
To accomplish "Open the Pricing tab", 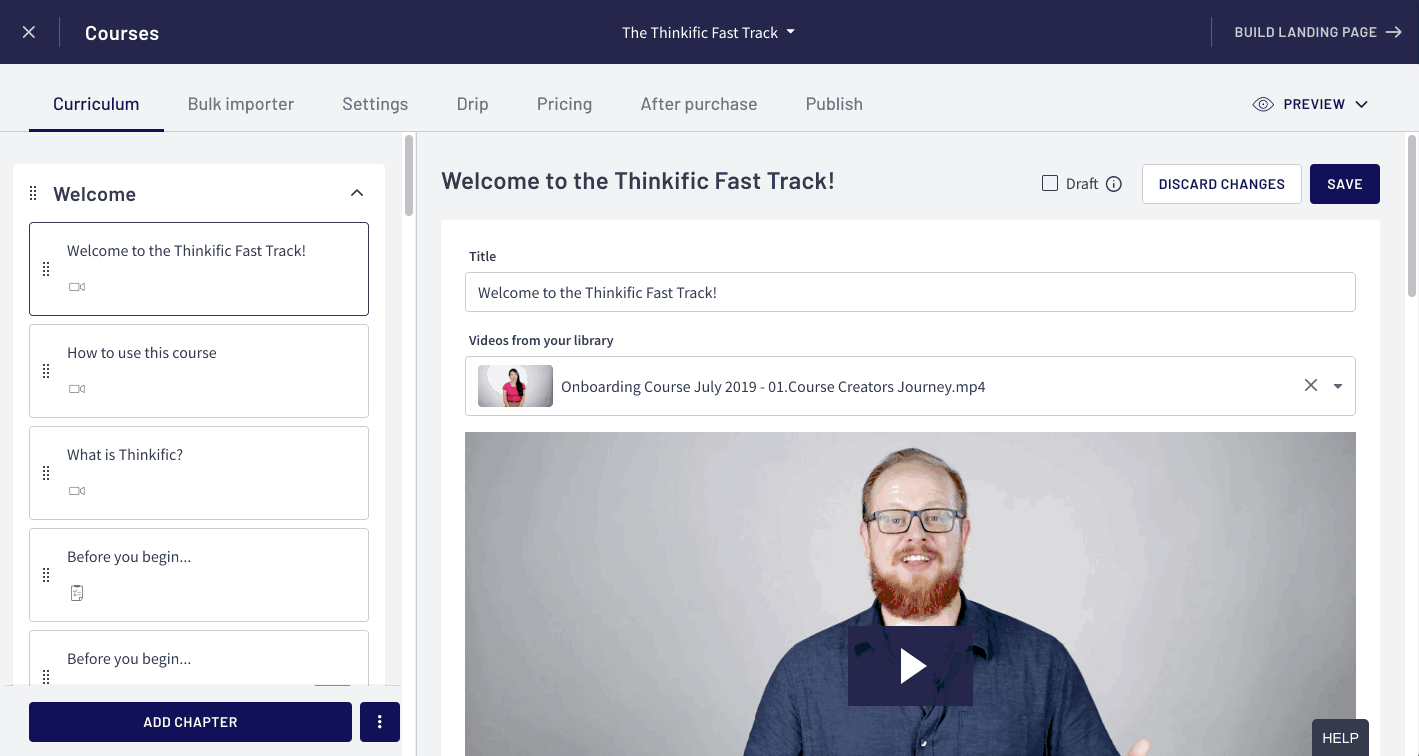I will [564, 104].
